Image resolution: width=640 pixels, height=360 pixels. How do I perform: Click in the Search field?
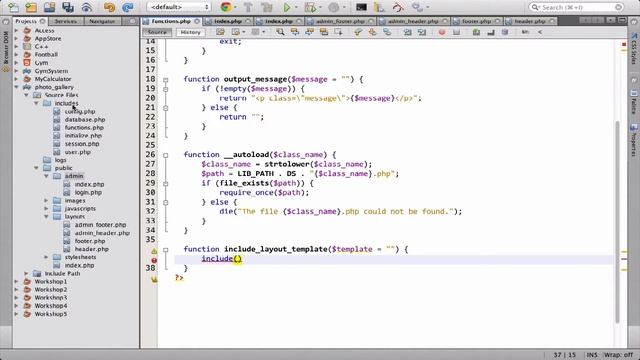click(x=576, y=7)
